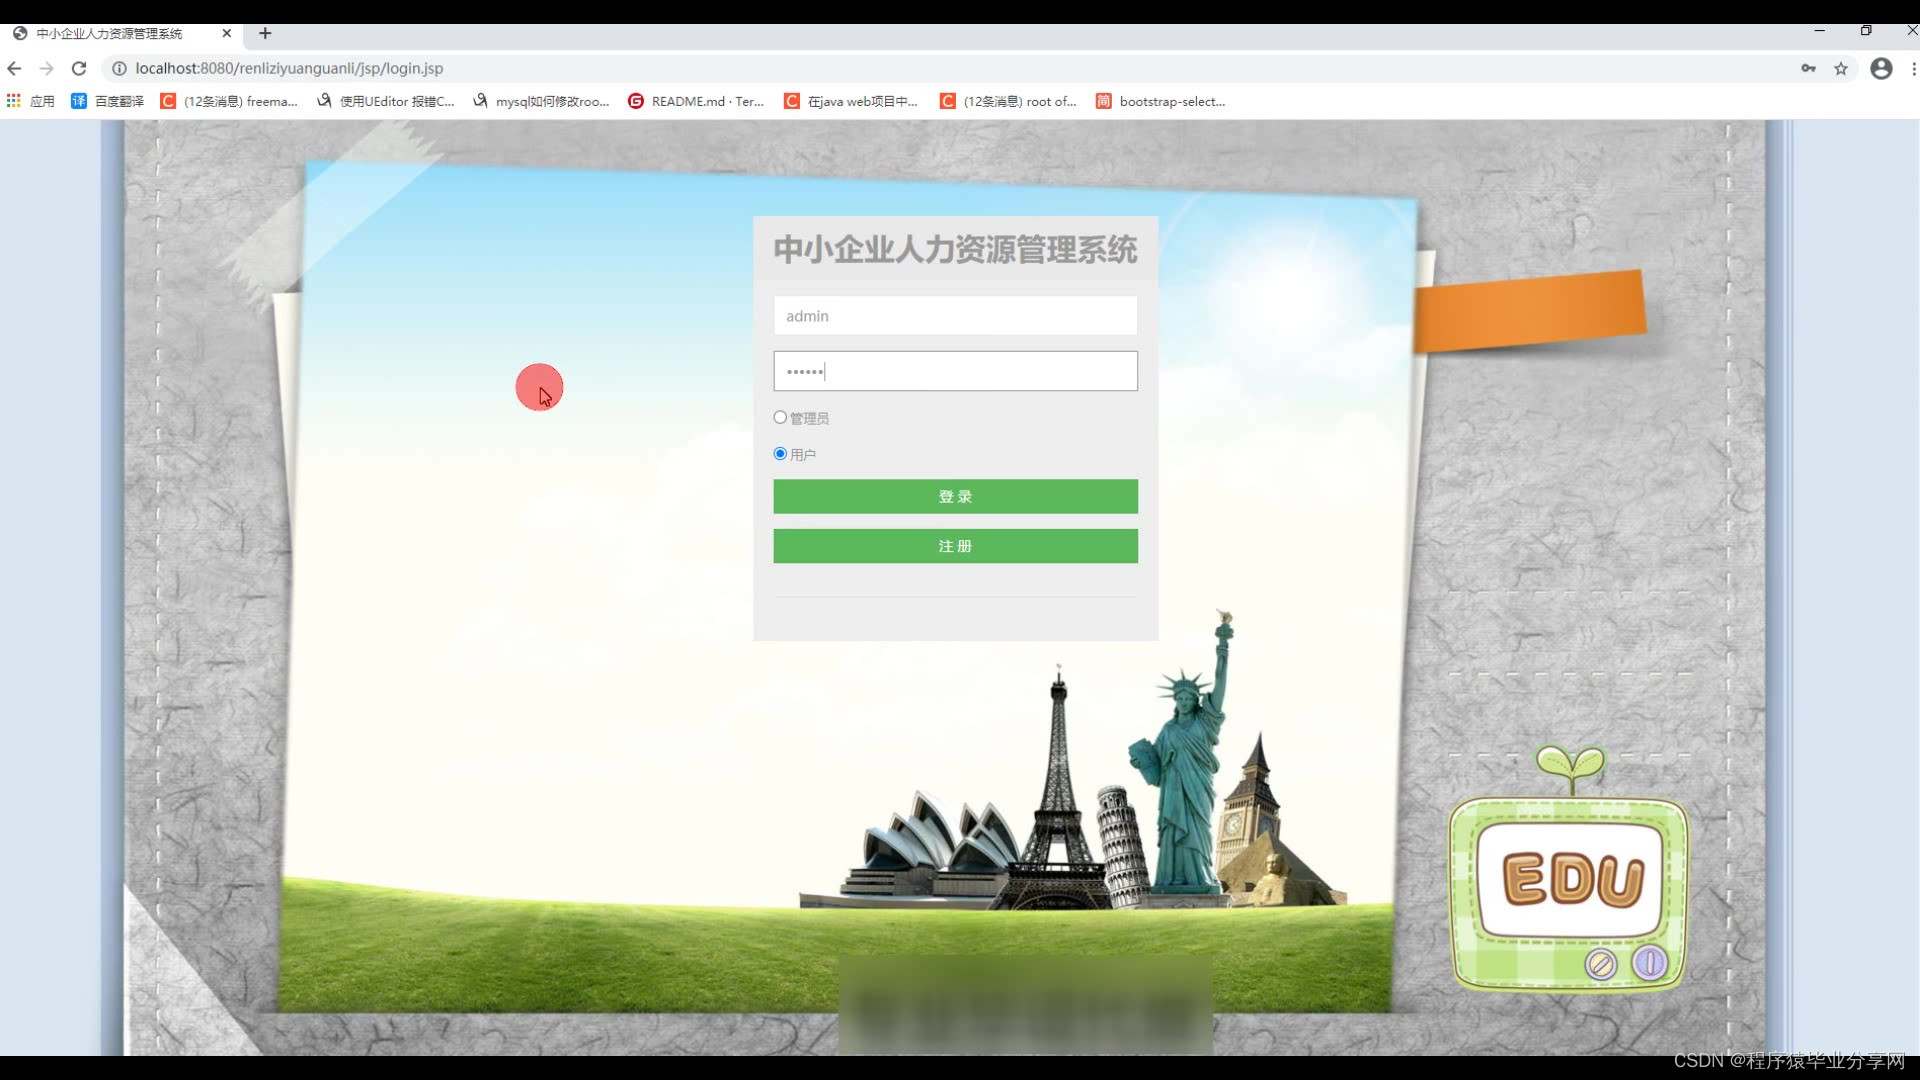Click the browser forward arrow

pos(46,68)
